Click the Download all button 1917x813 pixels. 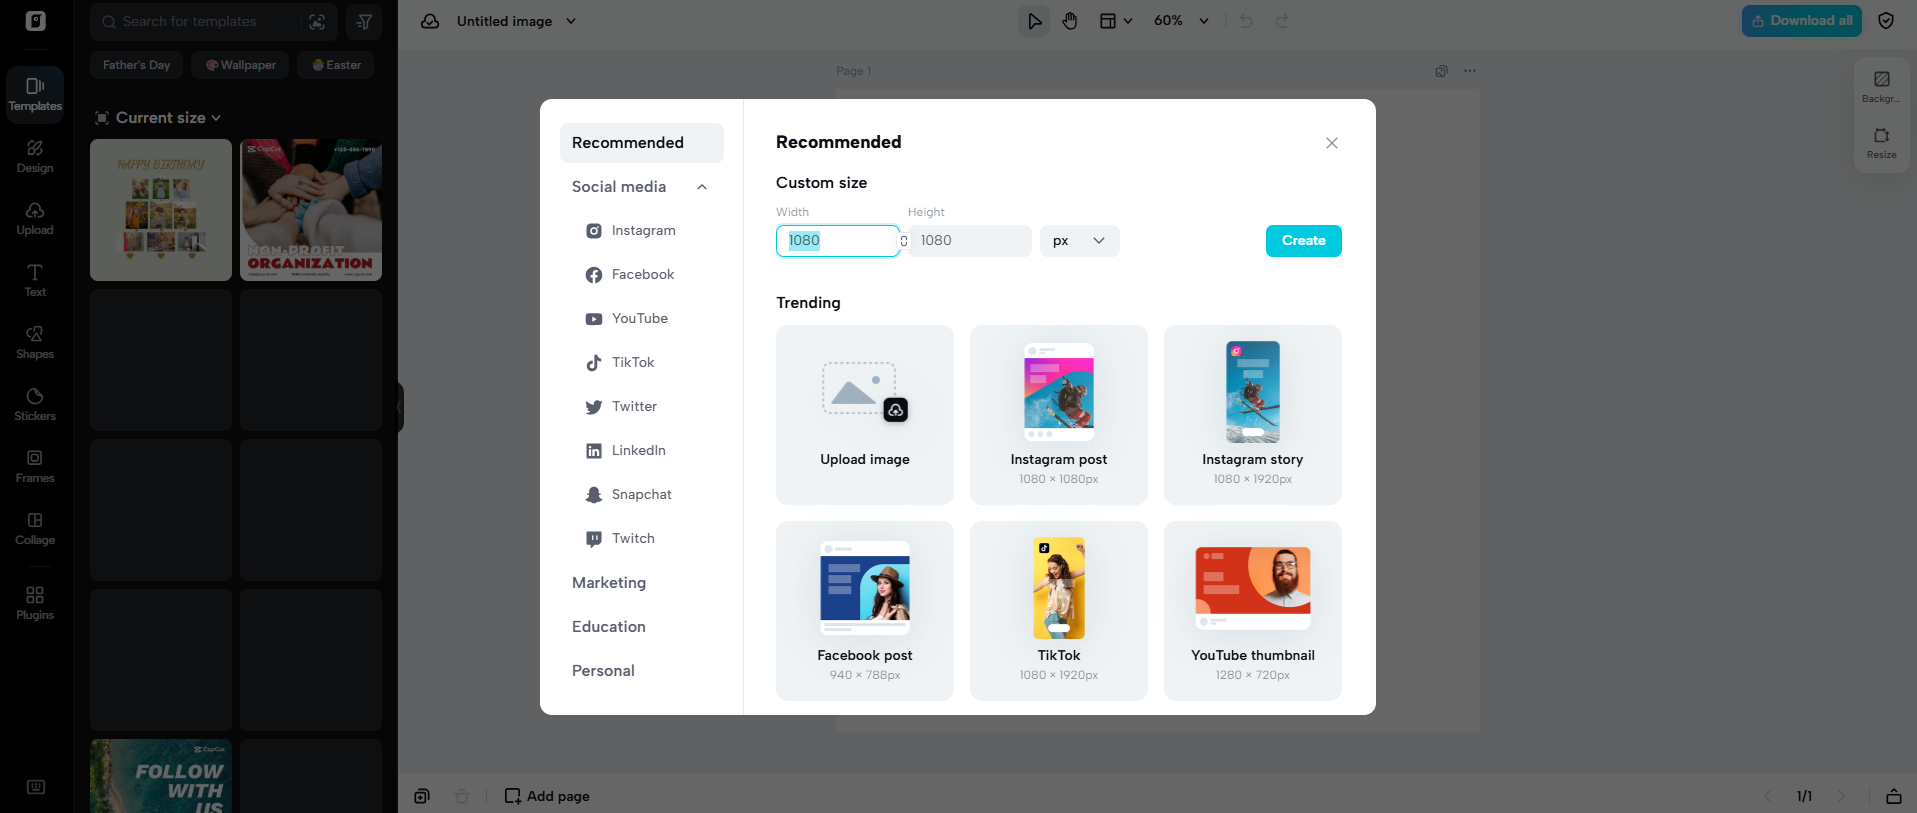(1801, 21)
